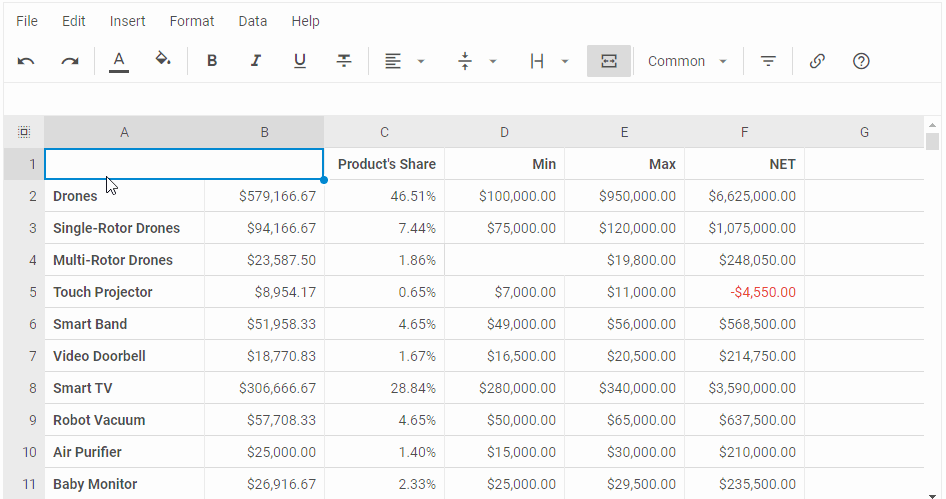Open the Format menu
Image resolution: width=946 pixels, height=499 pixels.
192,21
